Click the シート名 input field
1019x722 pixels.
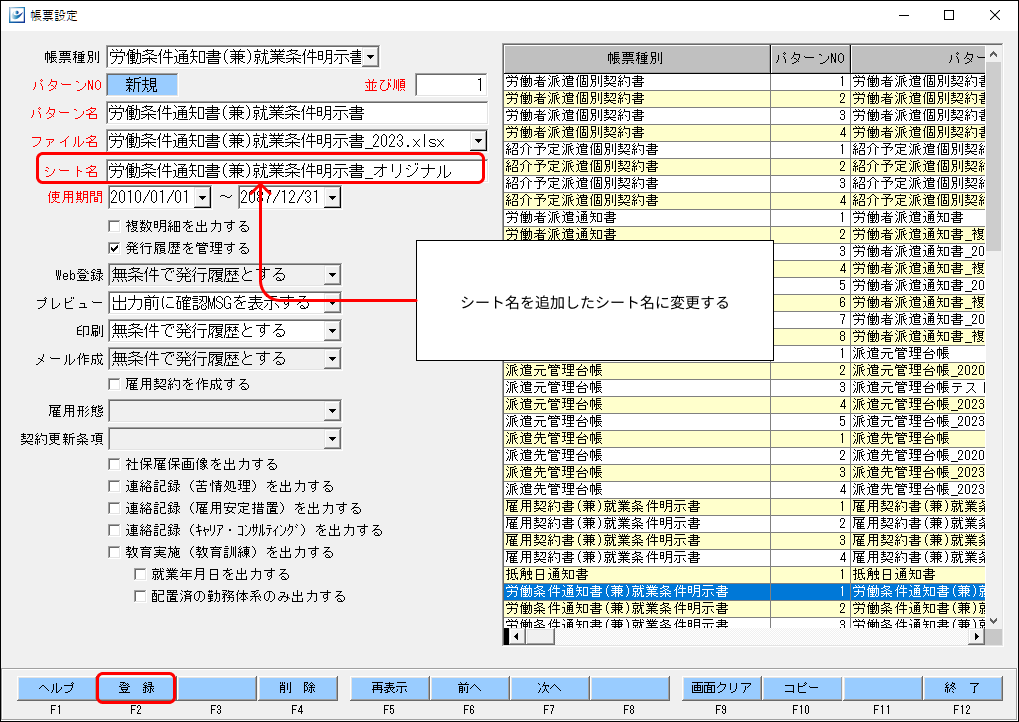click(x=296, y=170)
